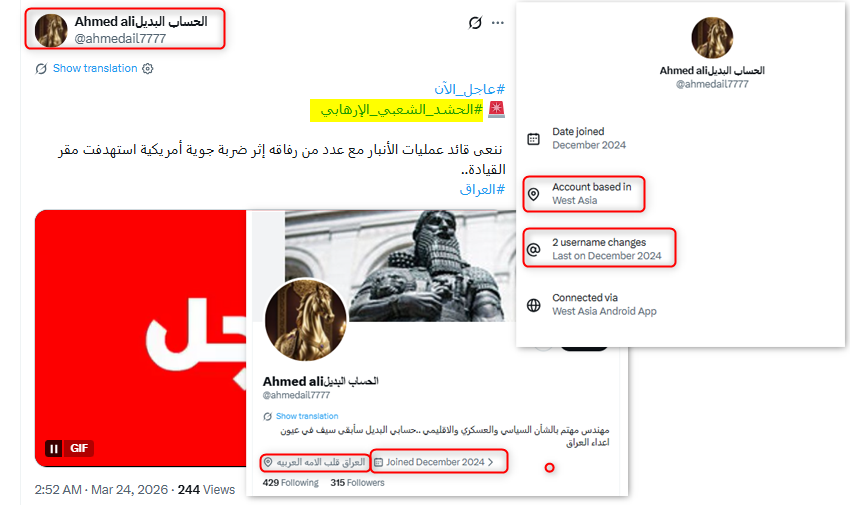View the 429 Following list
The height and width of the screenshot is (505, 850).
pos(291,483)
